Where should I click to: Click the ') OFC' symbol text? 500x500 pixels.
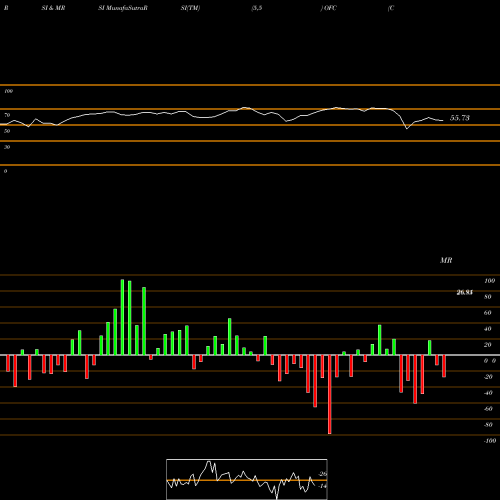(x=329, y=8)
